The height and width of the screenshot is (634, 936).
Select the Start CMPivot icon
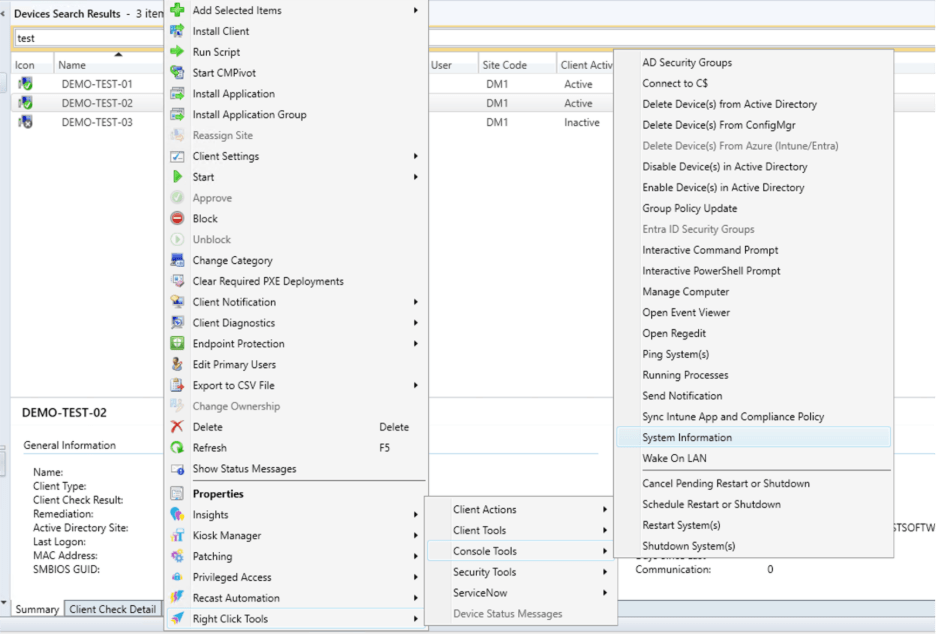tap(177, 73)
